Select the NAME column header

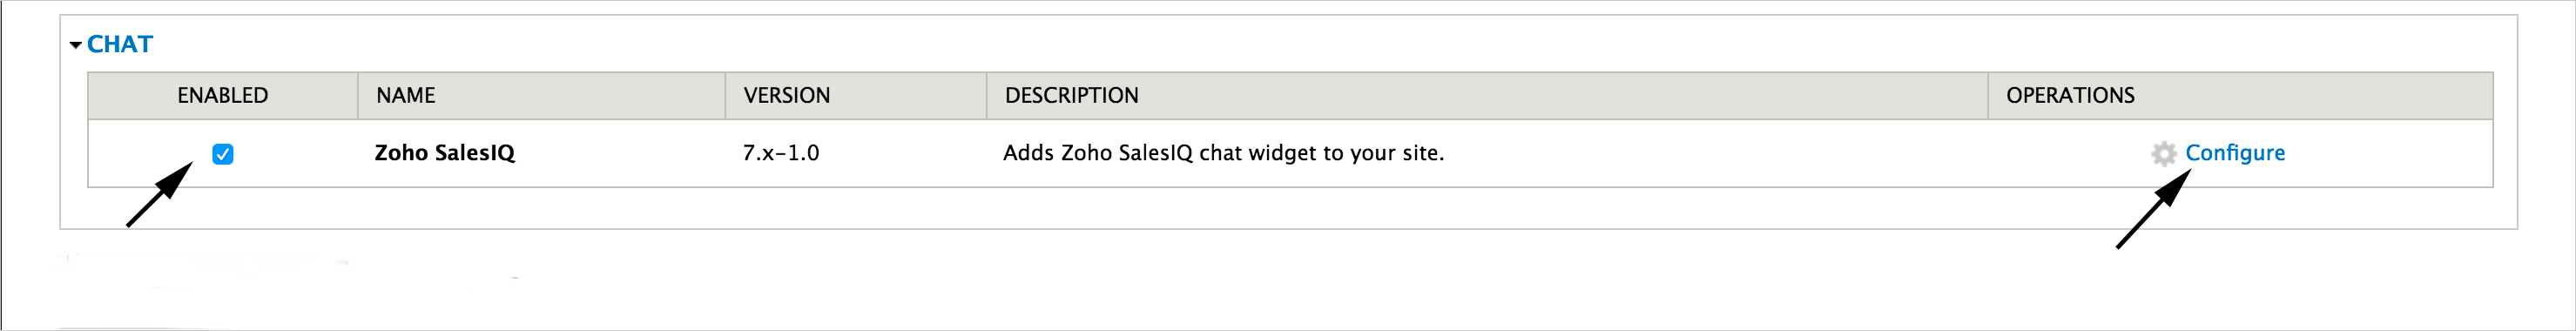(x=406, y=95)
